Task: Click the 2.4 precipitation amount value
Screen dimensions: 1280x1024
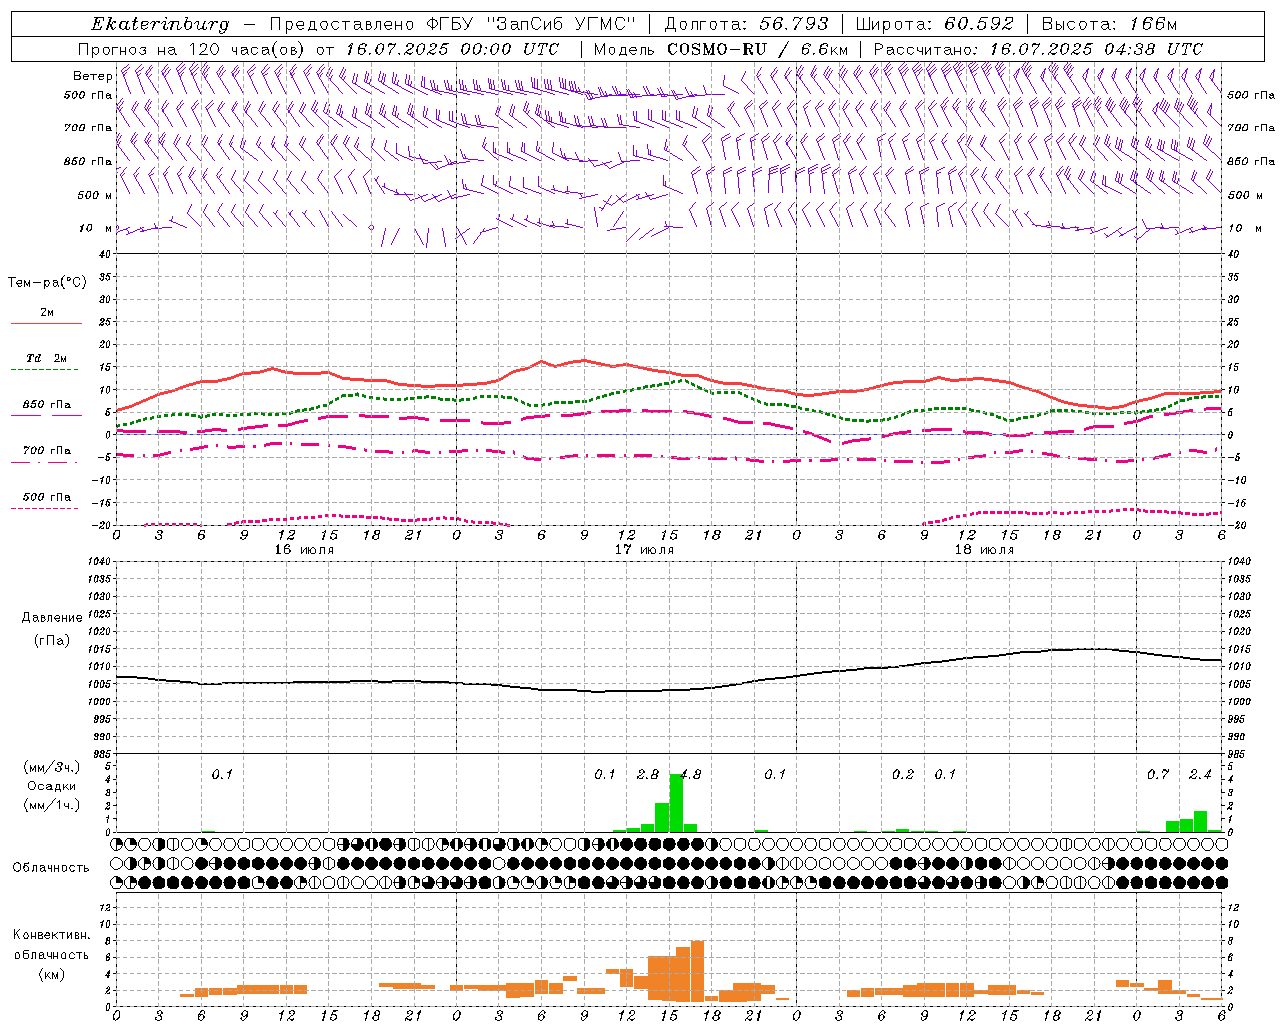Action: (x=1200, y=775)
